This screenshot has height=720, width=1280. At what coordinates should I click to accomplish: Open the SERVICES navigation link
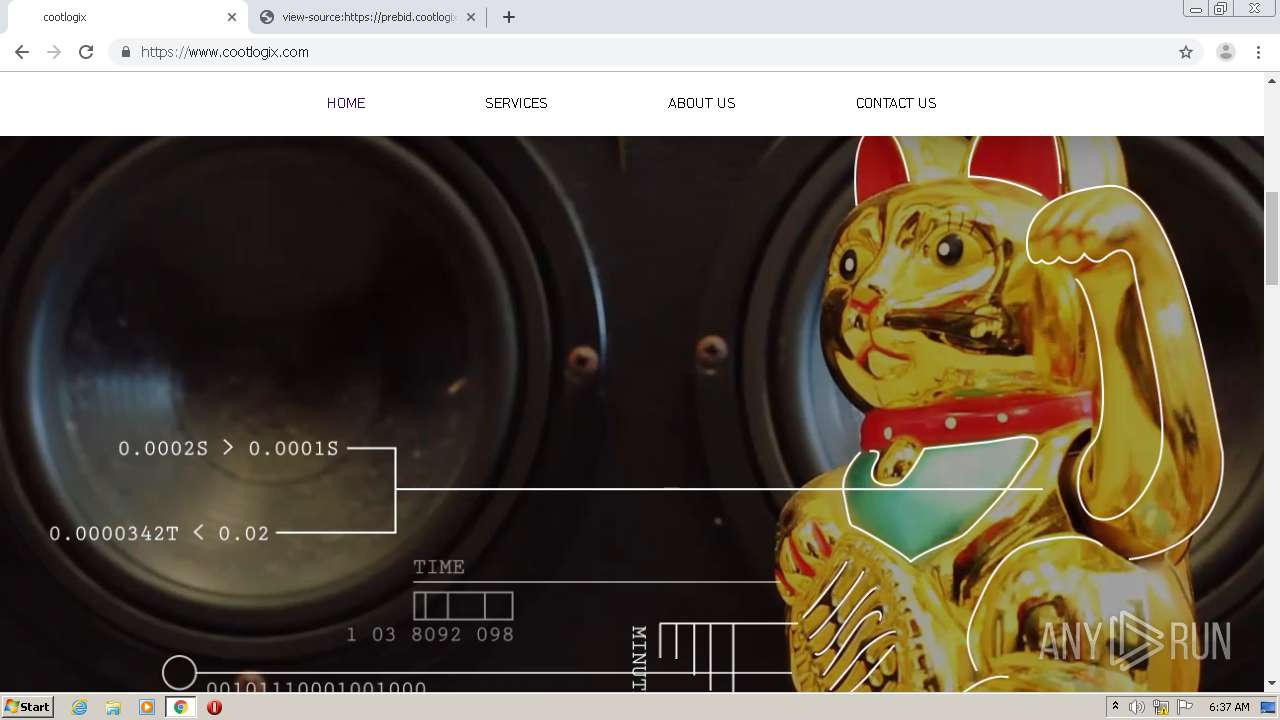click(x=516, y=103)
